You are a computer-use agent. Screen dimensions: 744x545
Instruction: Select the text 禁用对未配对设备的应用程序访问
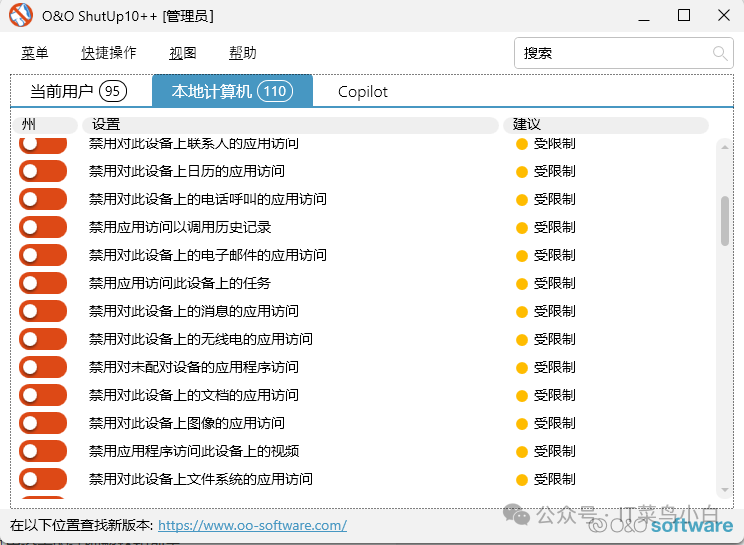coord(194,367)
